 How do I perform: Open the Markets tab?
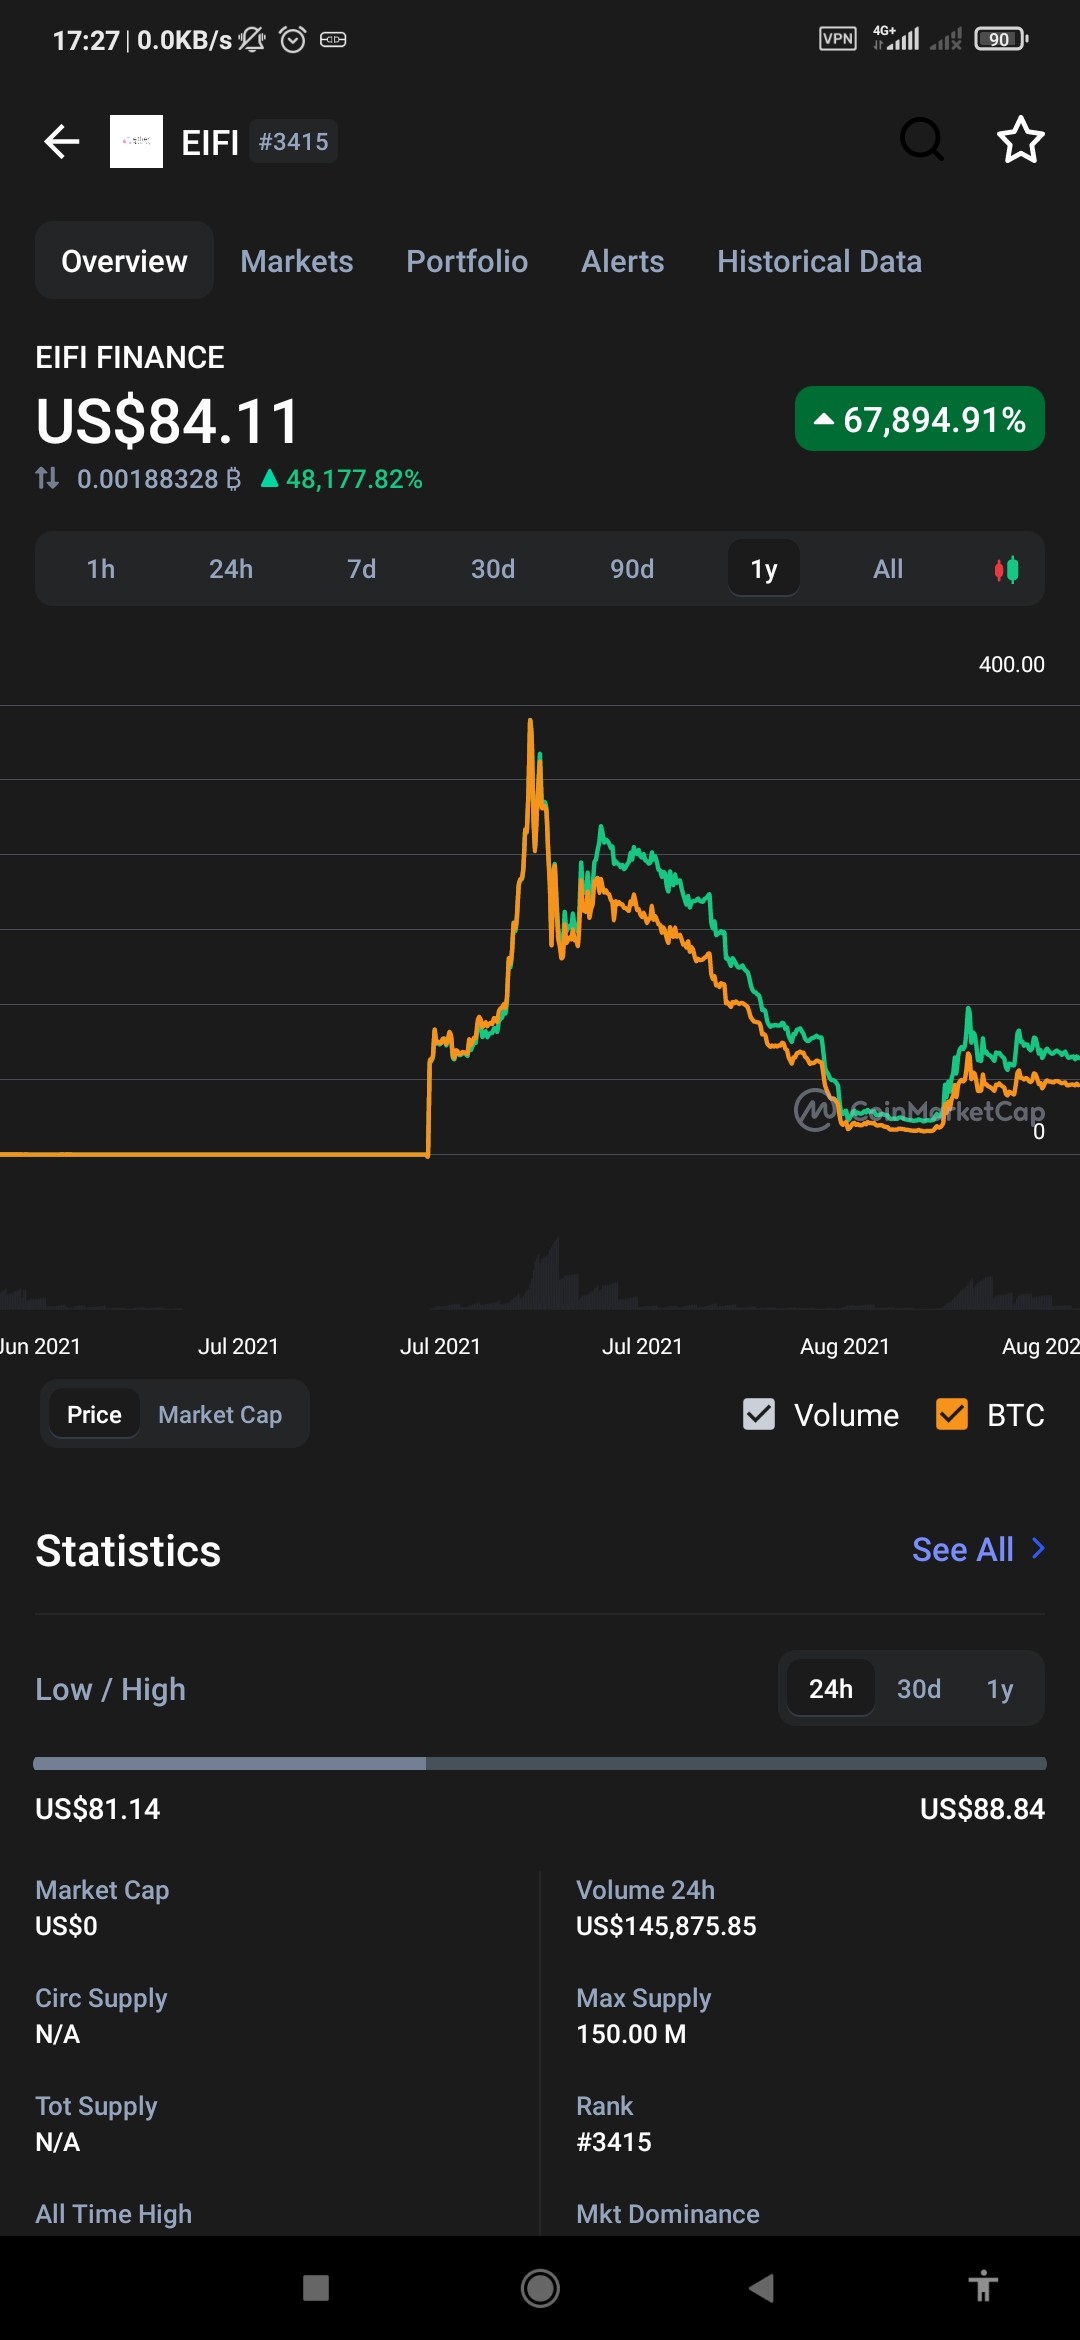tap(297, 261)
